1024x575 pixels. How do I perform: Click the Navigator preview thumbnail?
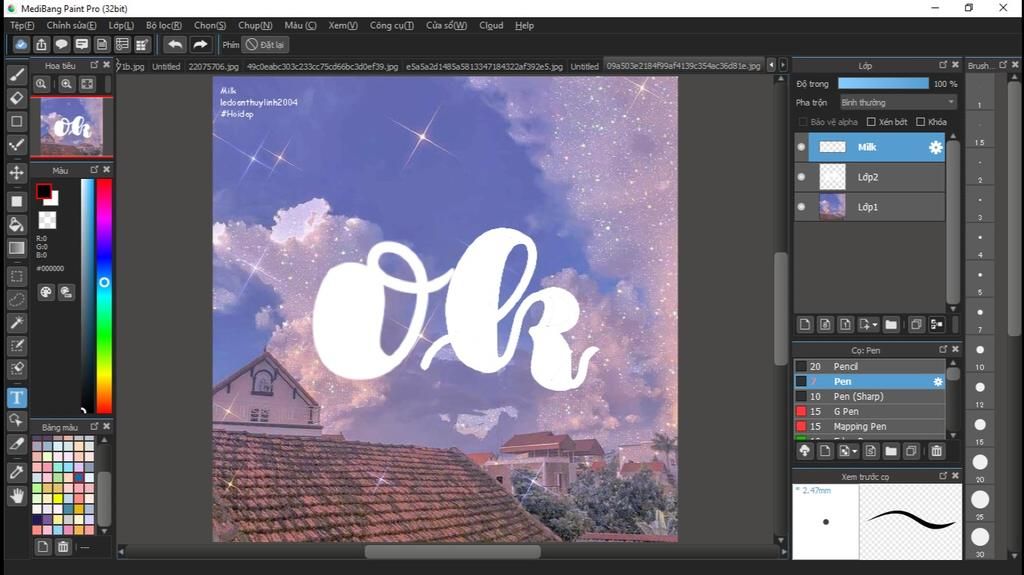(x=71, y=127)
